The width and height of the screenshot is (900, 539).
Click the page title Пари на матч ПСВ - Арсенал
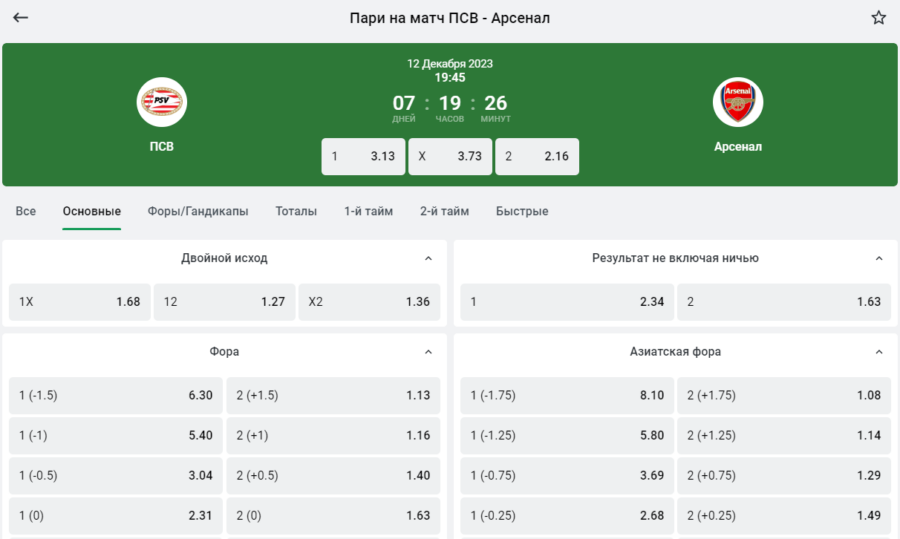pos(450,18)
